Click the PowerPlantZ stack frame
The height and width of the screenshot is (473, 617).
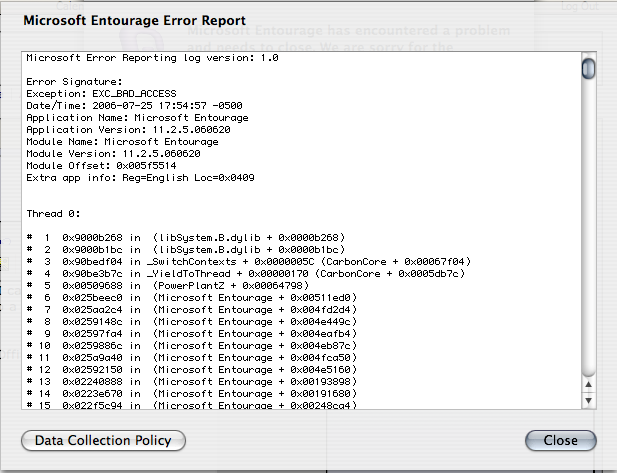click(x=168, y=286)
